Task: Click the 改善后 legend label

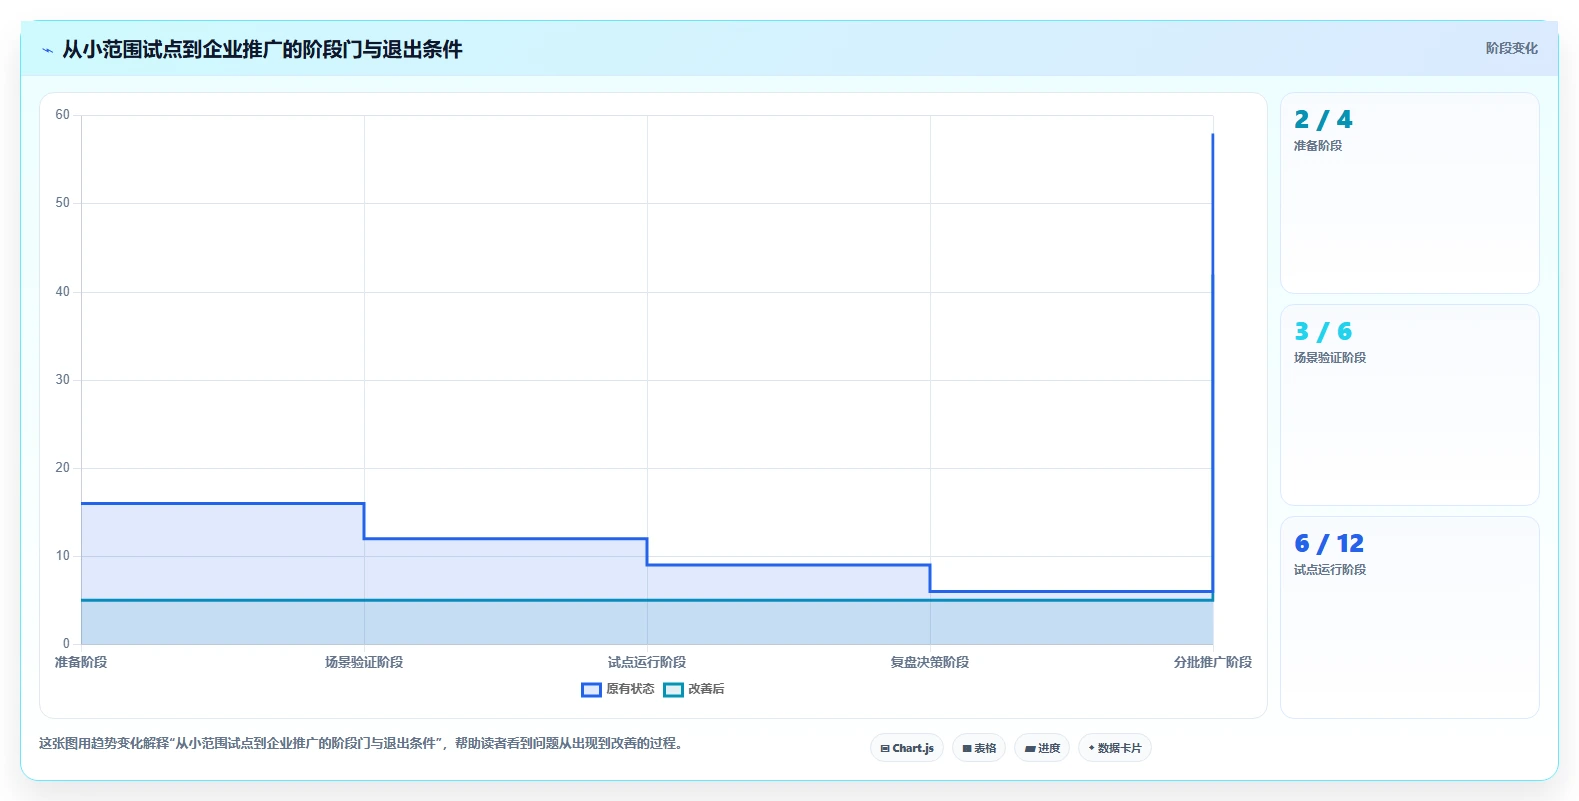Action: [x=706, y=689]
